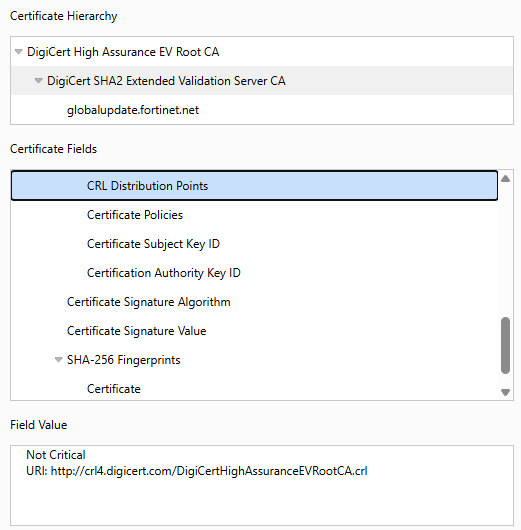521x530 pixels.
Task: Click the scroll up arrow in Certificate Fields
Action: (x=505, y=178)
